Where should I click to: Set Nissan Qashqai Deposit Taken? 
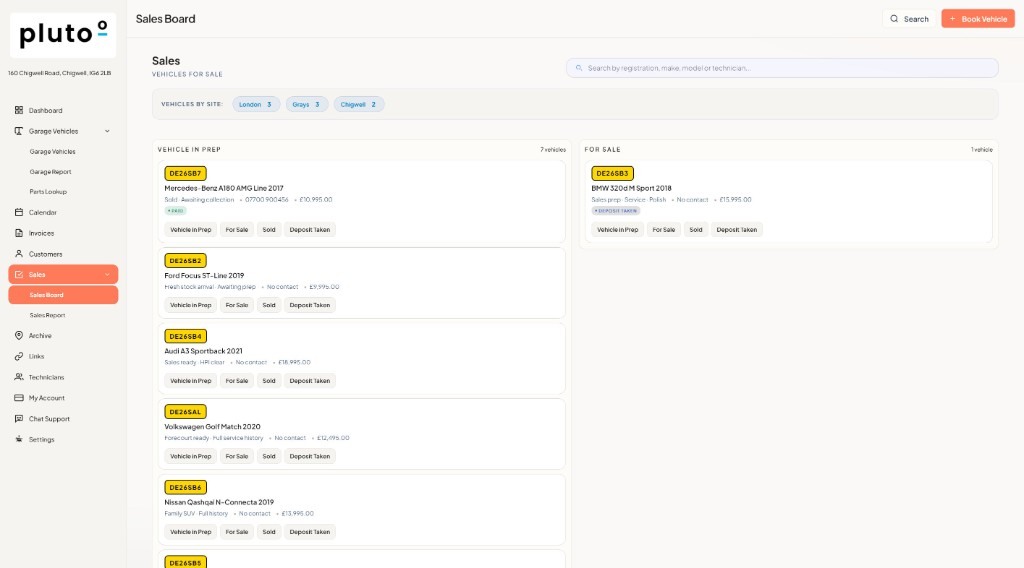(x=310, y=532)
